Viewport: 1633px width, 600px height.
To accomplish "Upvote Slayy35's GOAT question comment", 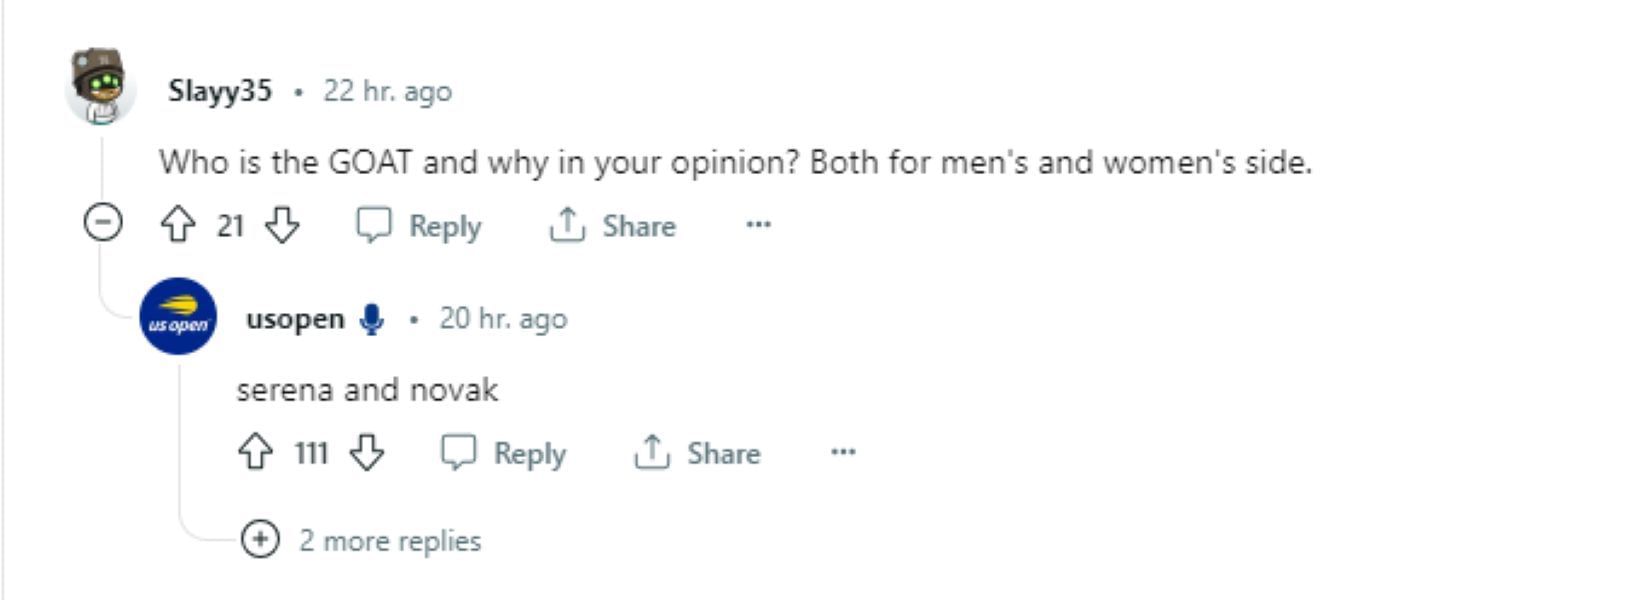I will tap(178, 225).
